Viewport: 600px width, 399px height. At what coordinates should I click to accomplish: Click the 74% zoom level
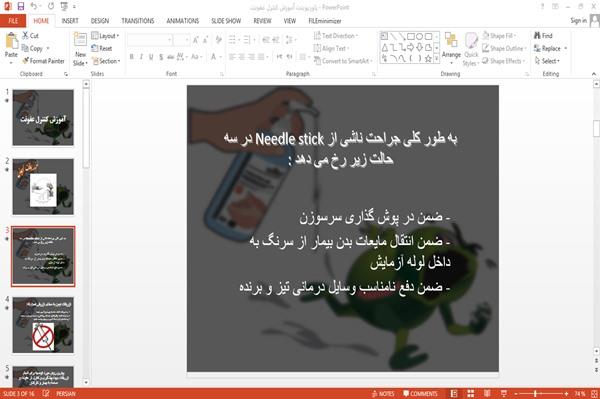point(580,394)
